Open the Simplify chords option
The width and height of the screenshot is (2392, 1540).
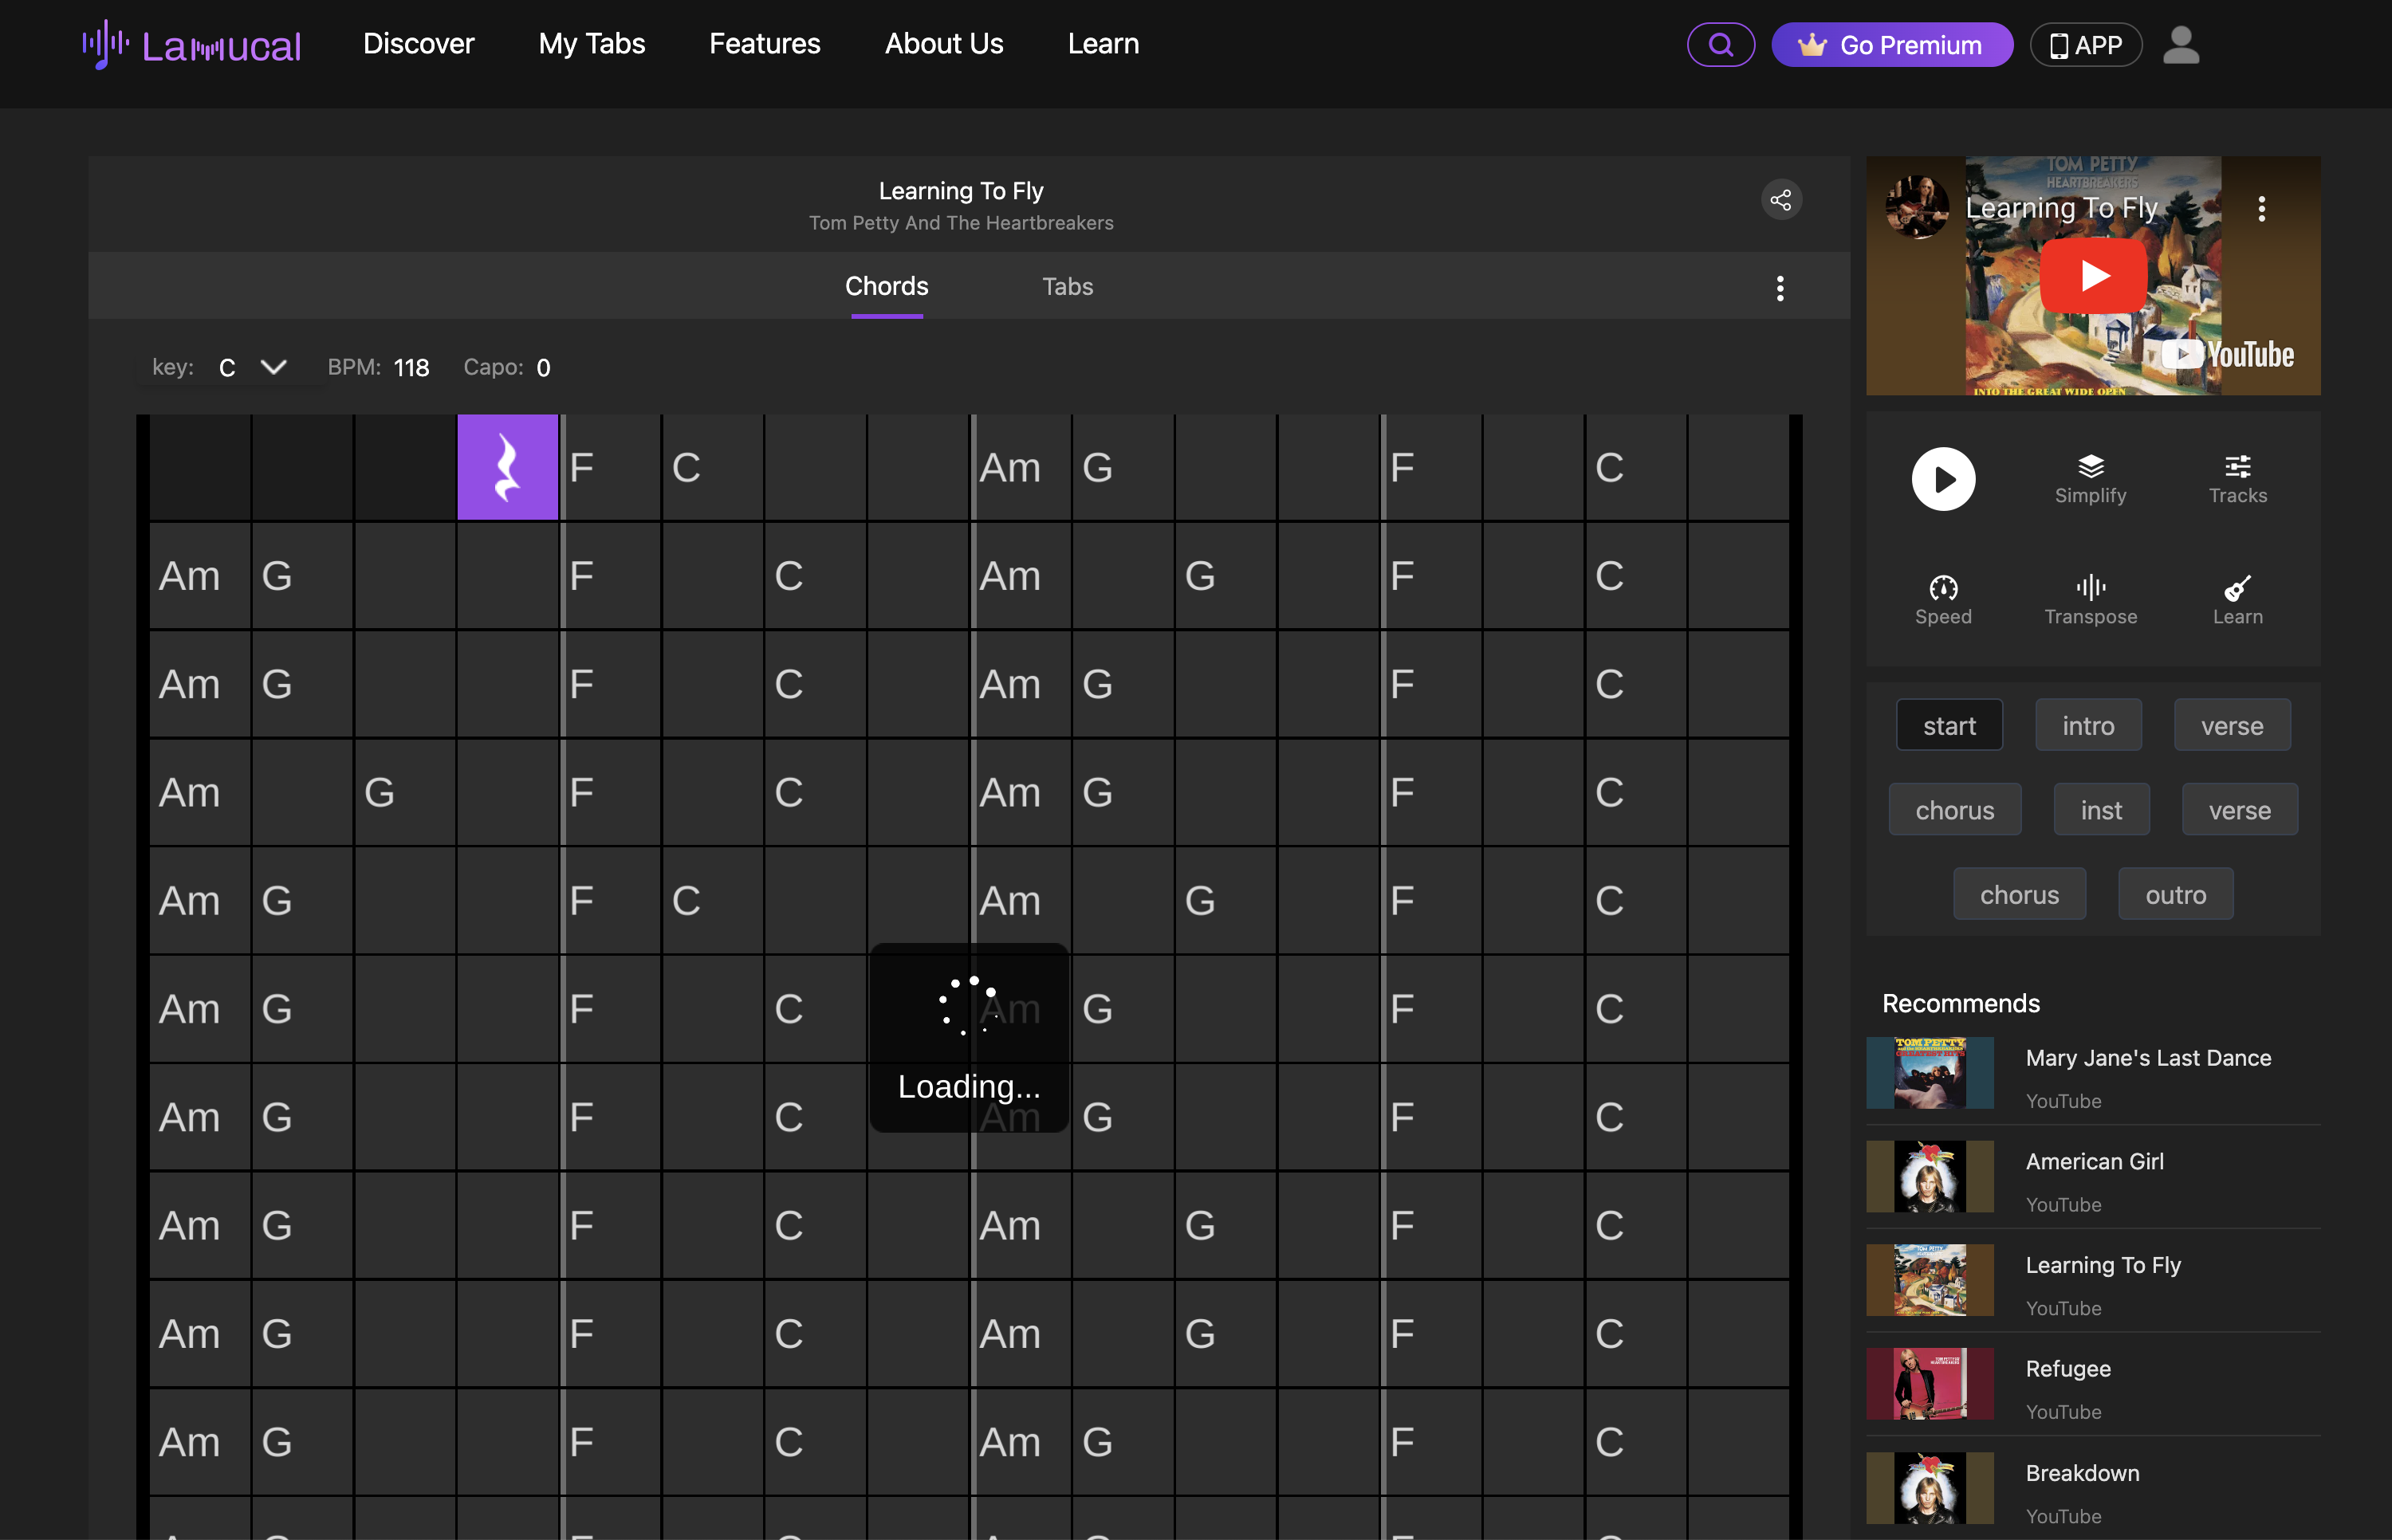tap(2090, 478)
